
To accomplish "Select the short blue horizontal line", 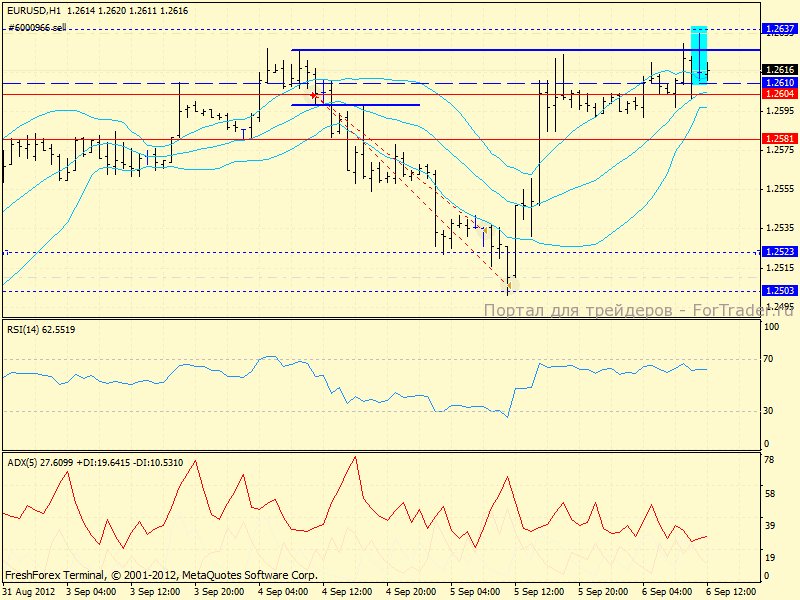I will (x=355, y=104).
